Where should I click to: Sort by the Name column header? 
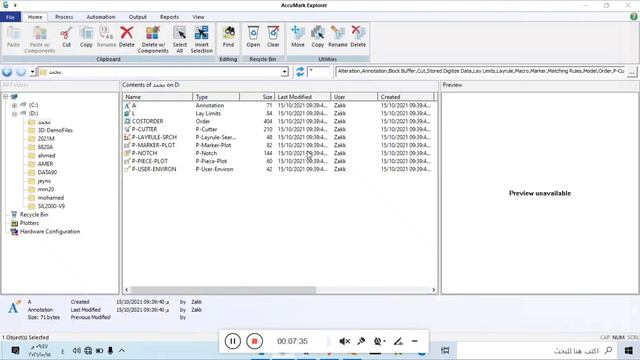click(x=158, y=97)
